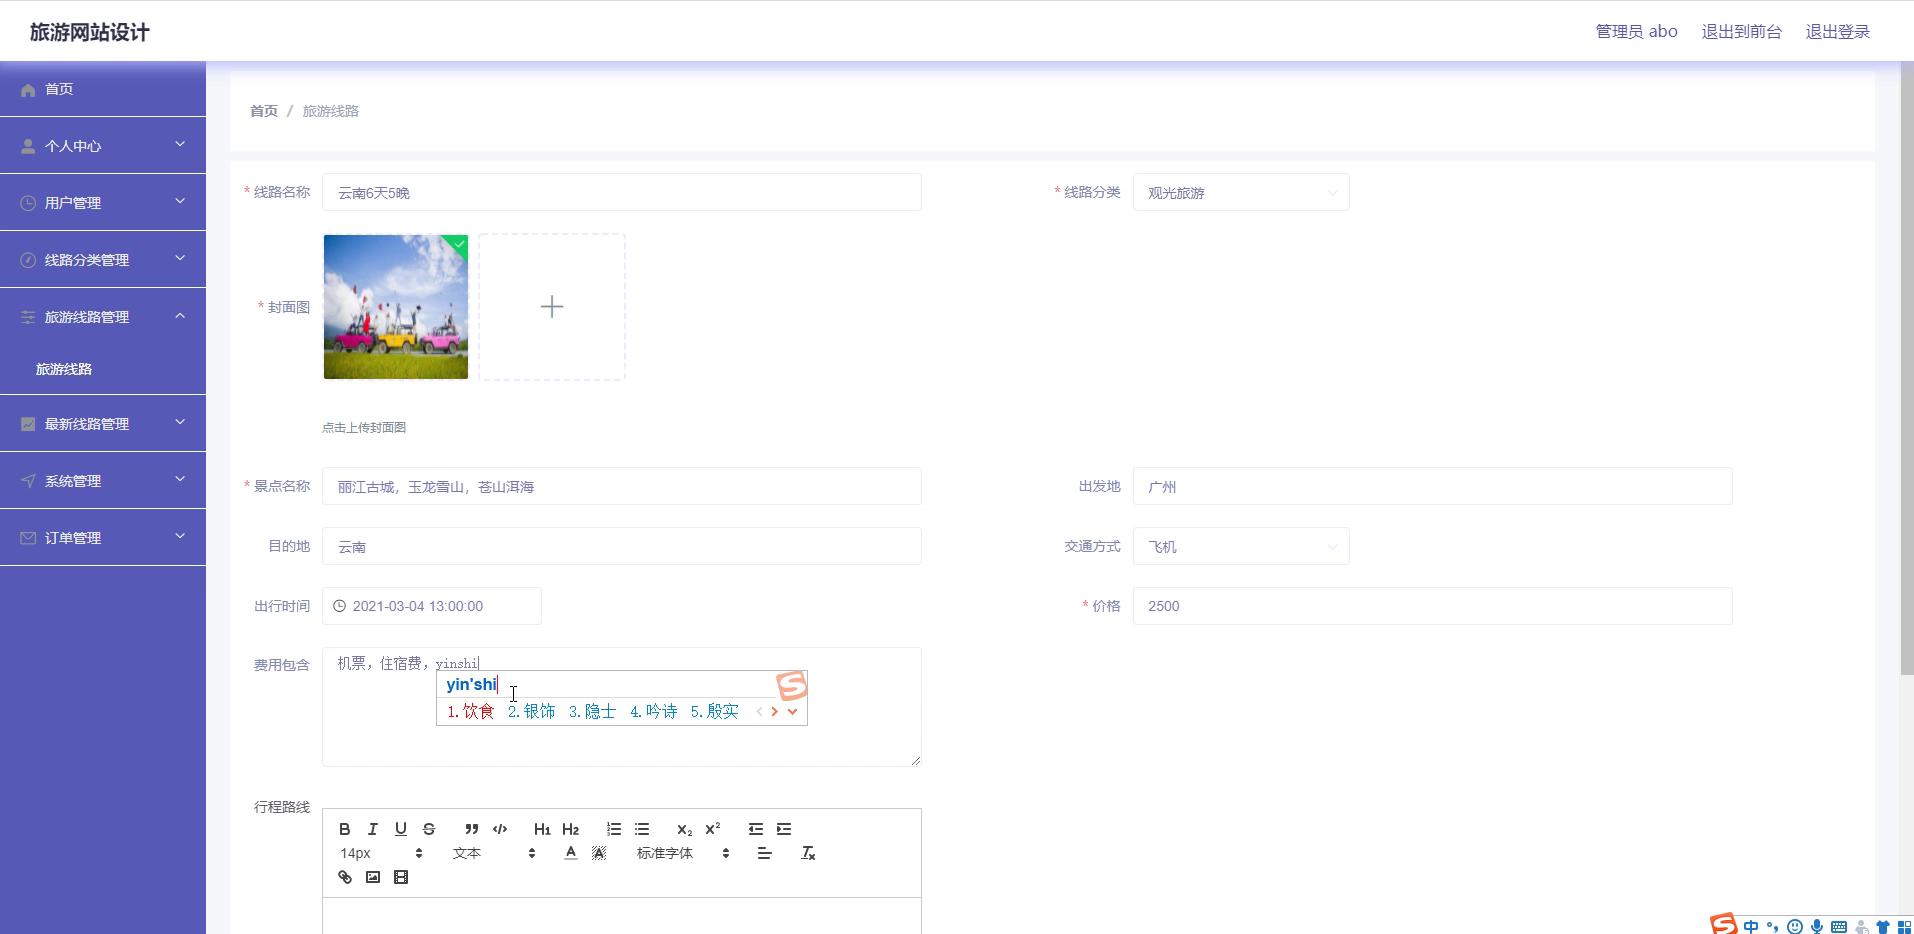Image resolution: width=1914 pixels, height=934 pixels.
Task: Open the text background color picker
Action: point(599,853)
